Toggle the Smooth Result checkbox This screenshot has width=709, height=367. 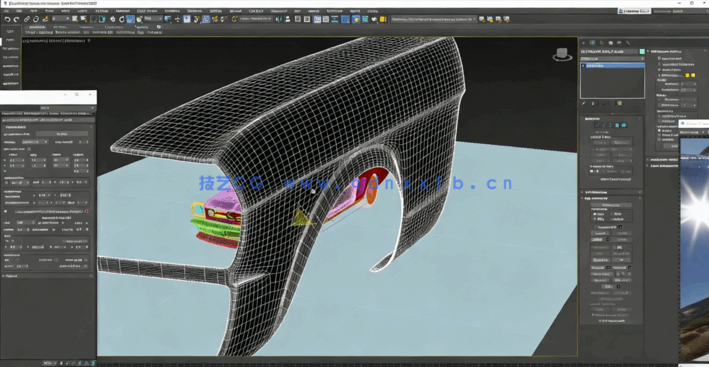pyautogui.click(x=659, y=58)
